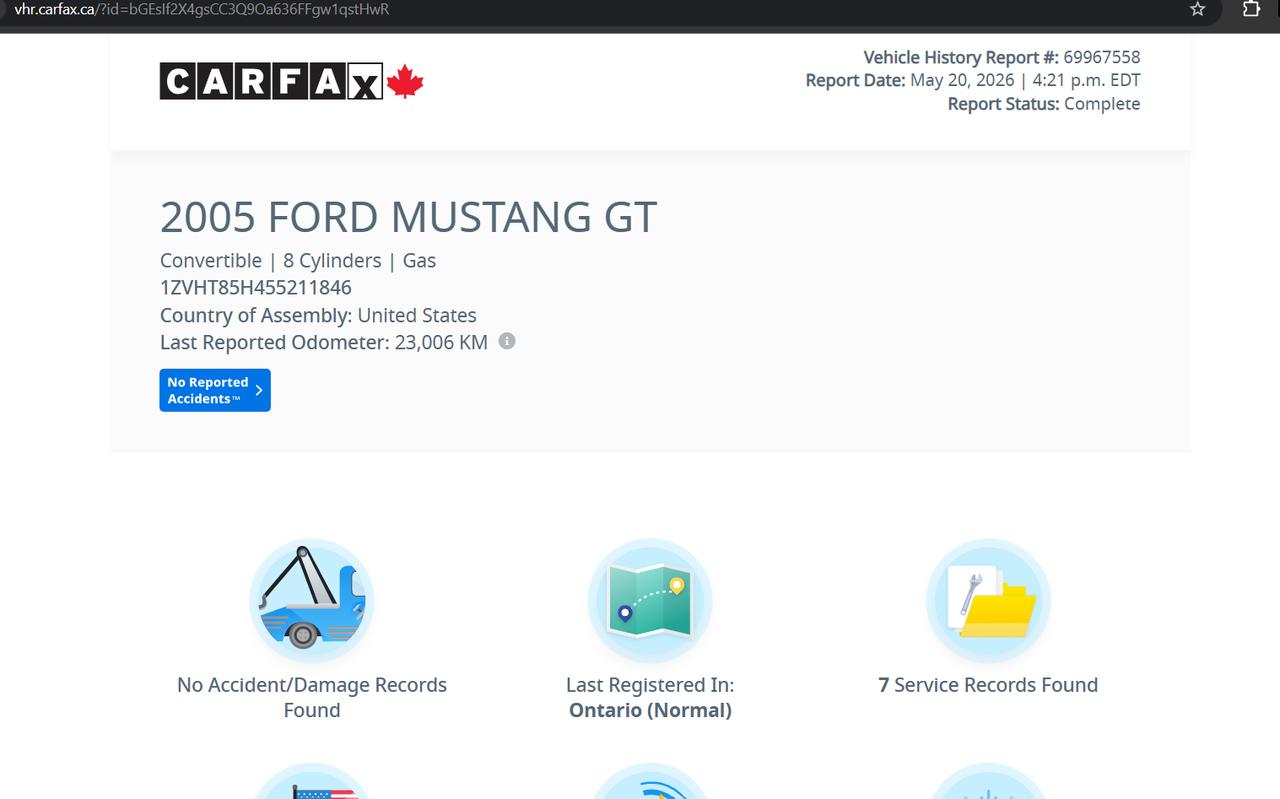Open the No Reported Accidents badge
Screen dimensions: 1280x799
tap(215, 390)
